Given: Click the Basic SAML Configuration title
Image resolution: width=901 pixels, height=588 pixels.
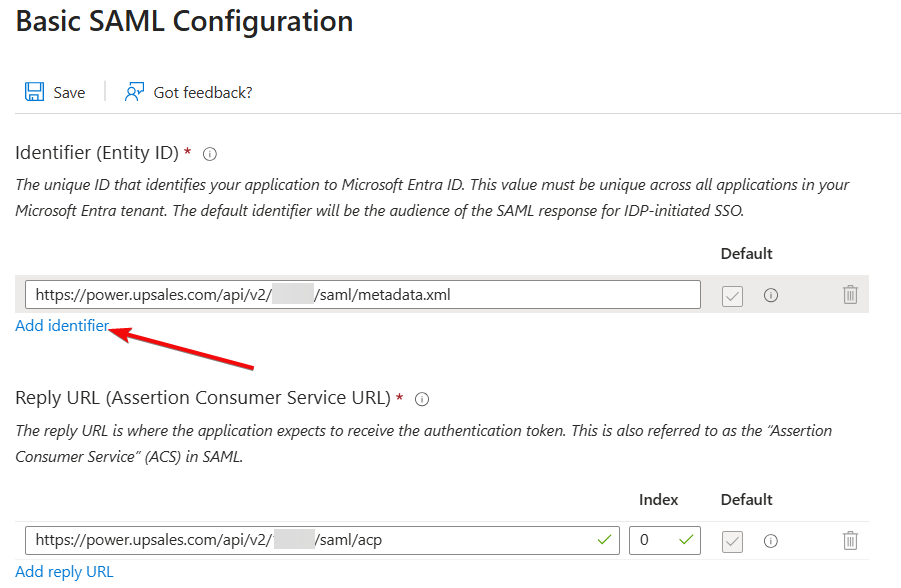Looking at the screenshot, I should click(x=184, y=22).
